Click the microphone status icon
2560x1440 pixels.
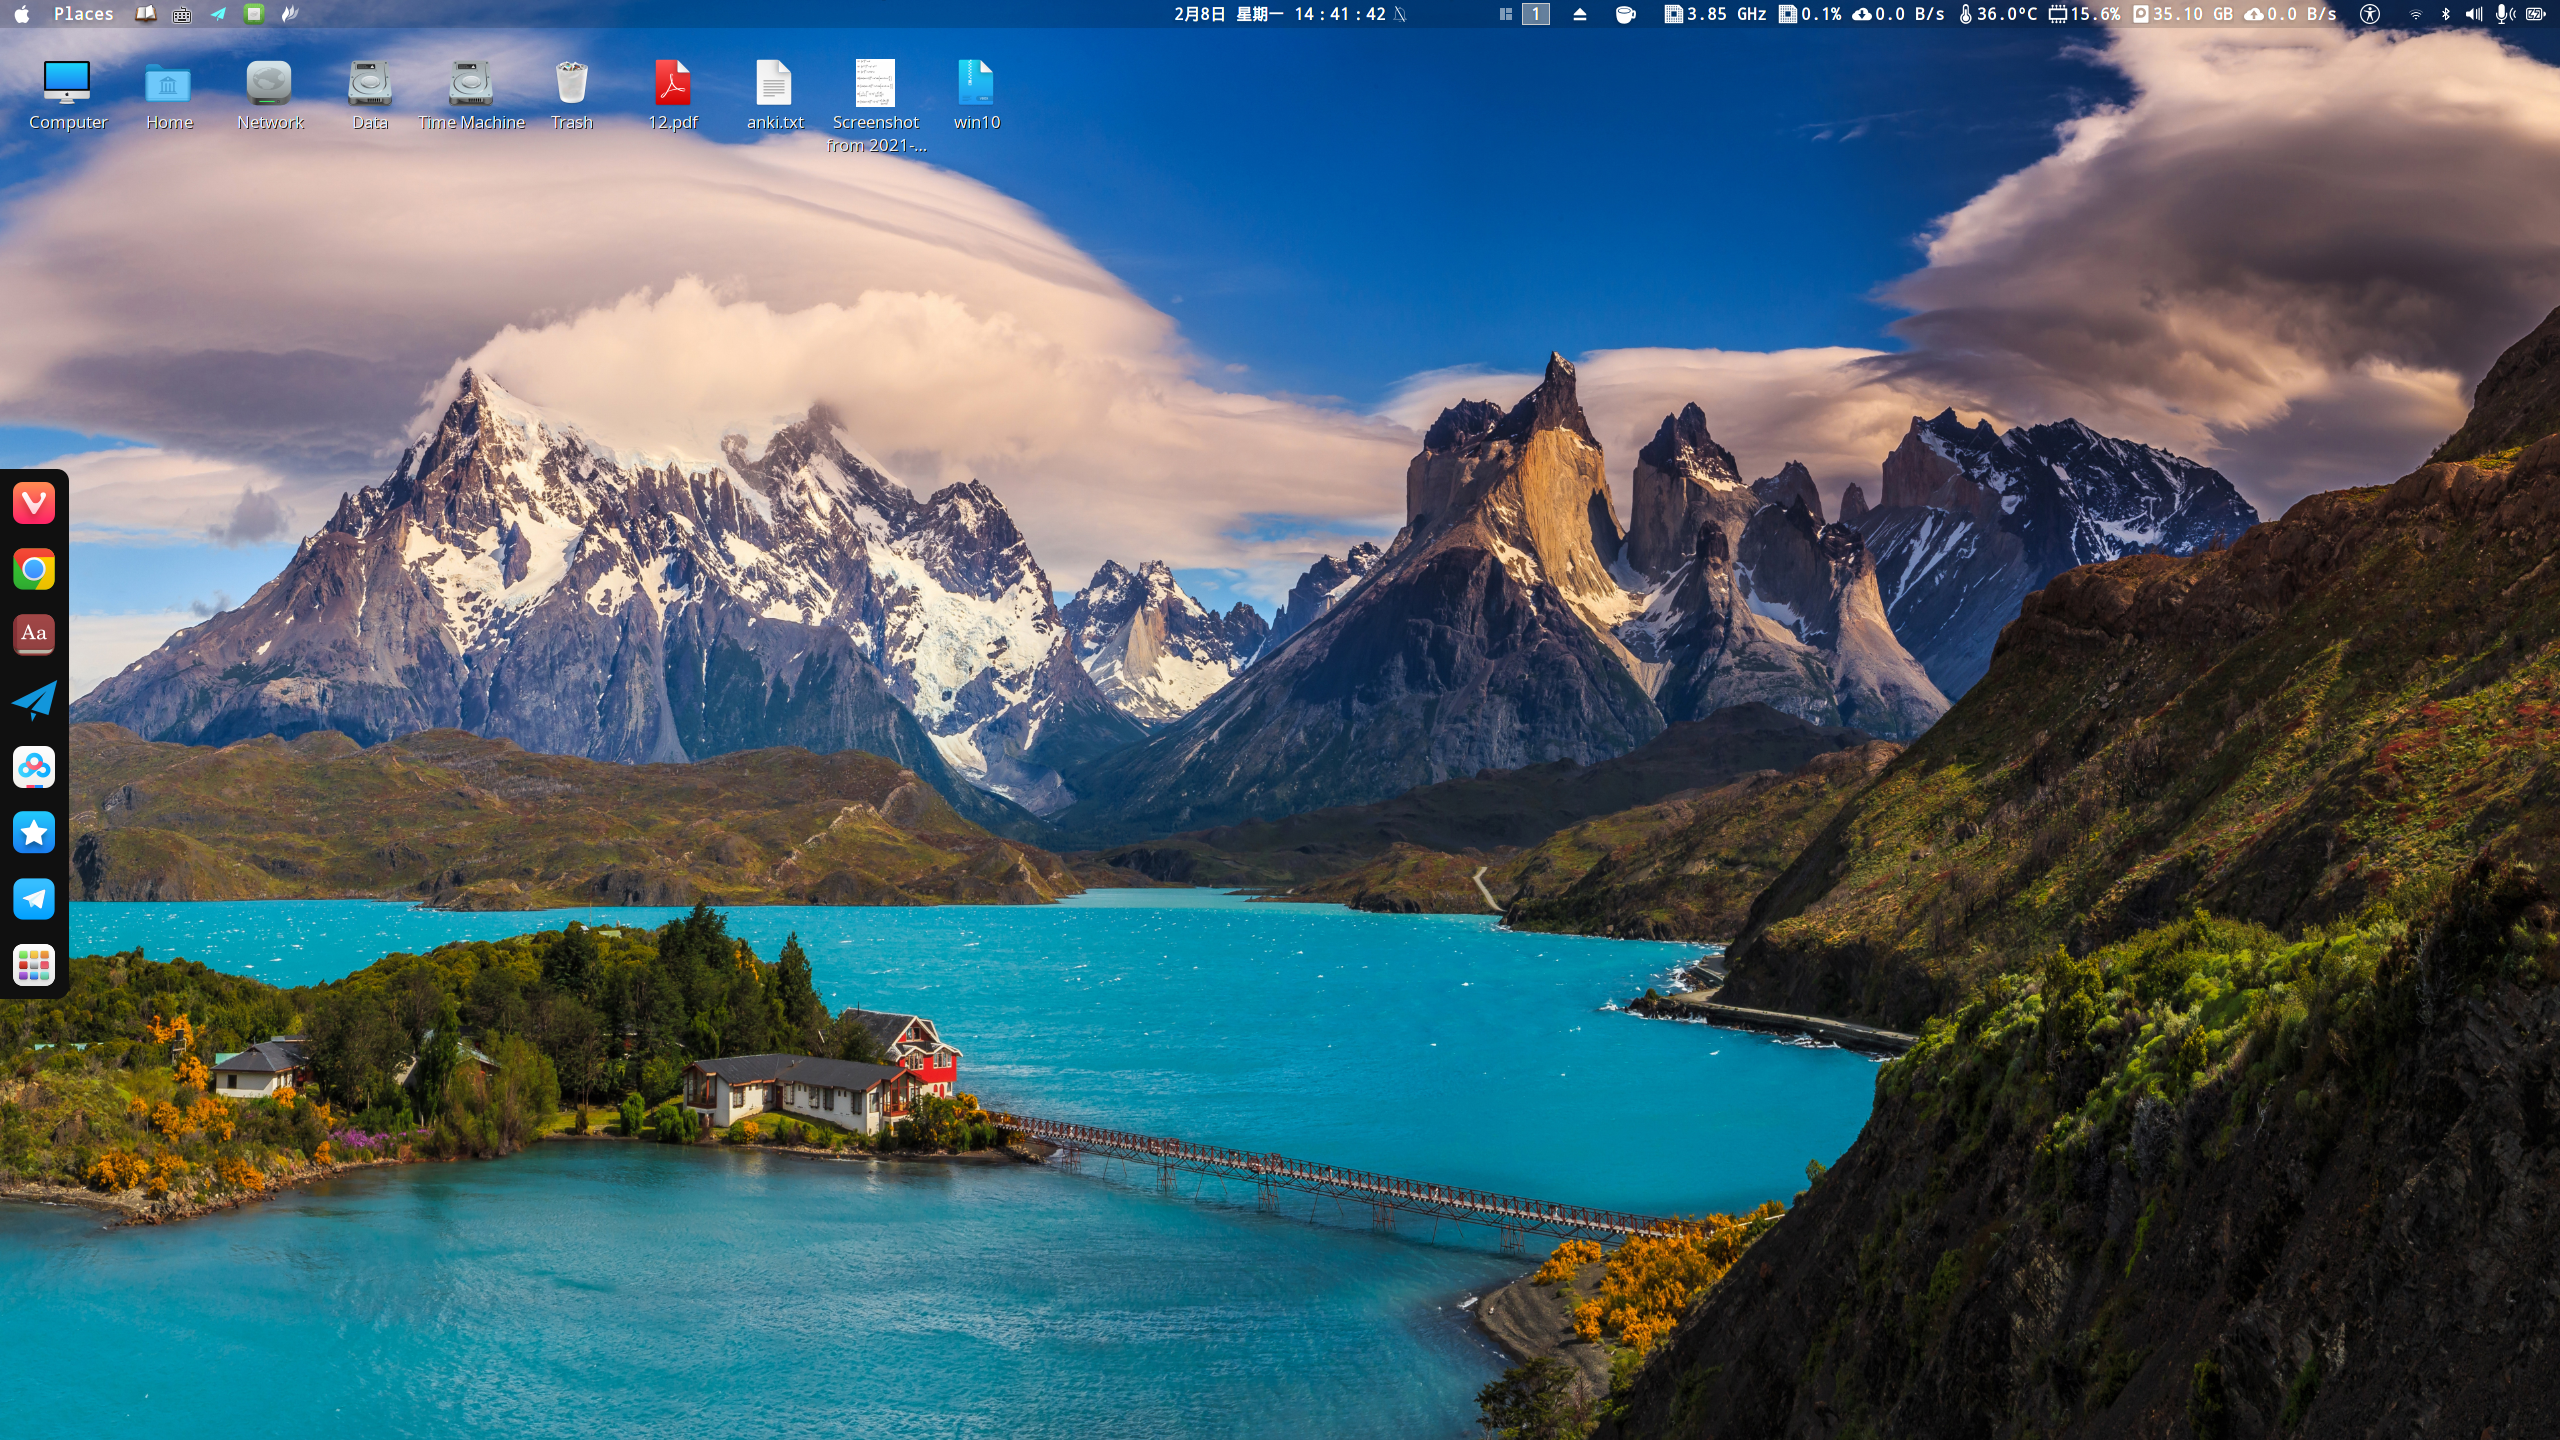(2505, 14)
